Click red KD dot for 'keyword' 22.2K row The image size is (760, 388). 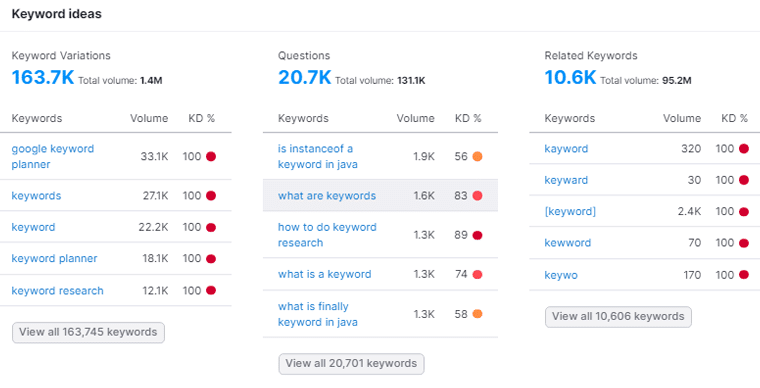(211, 227)
